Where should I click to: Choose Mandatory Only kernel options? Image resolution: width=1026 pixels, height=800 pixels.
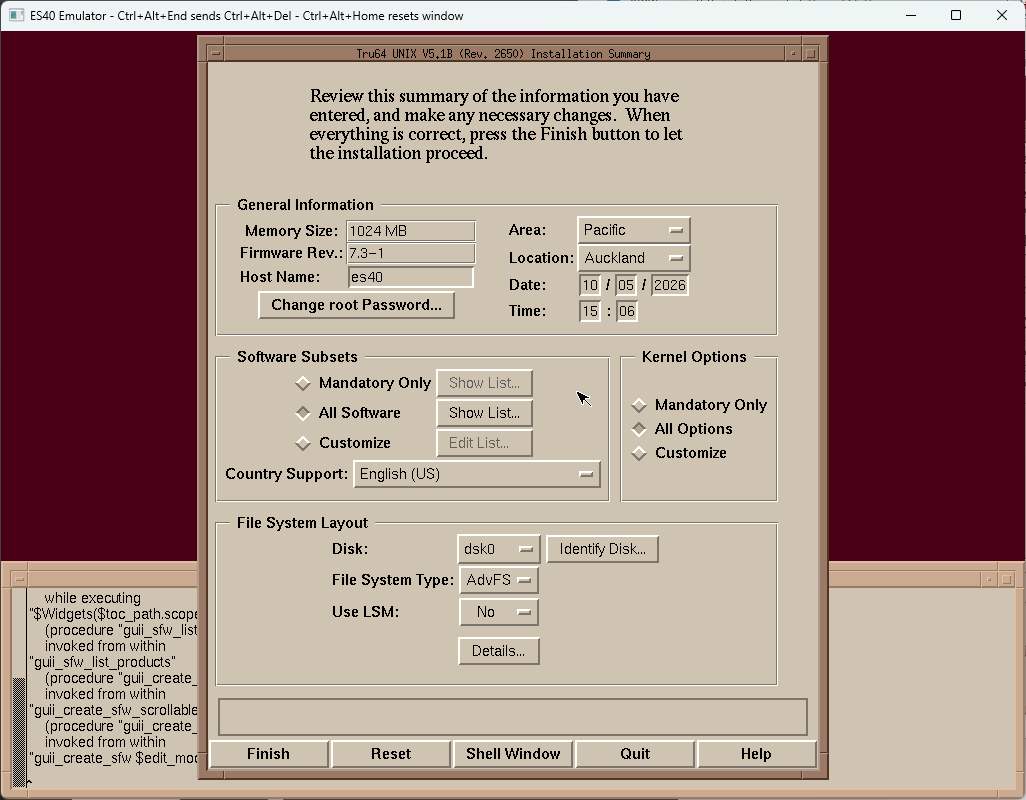[699, 405]
